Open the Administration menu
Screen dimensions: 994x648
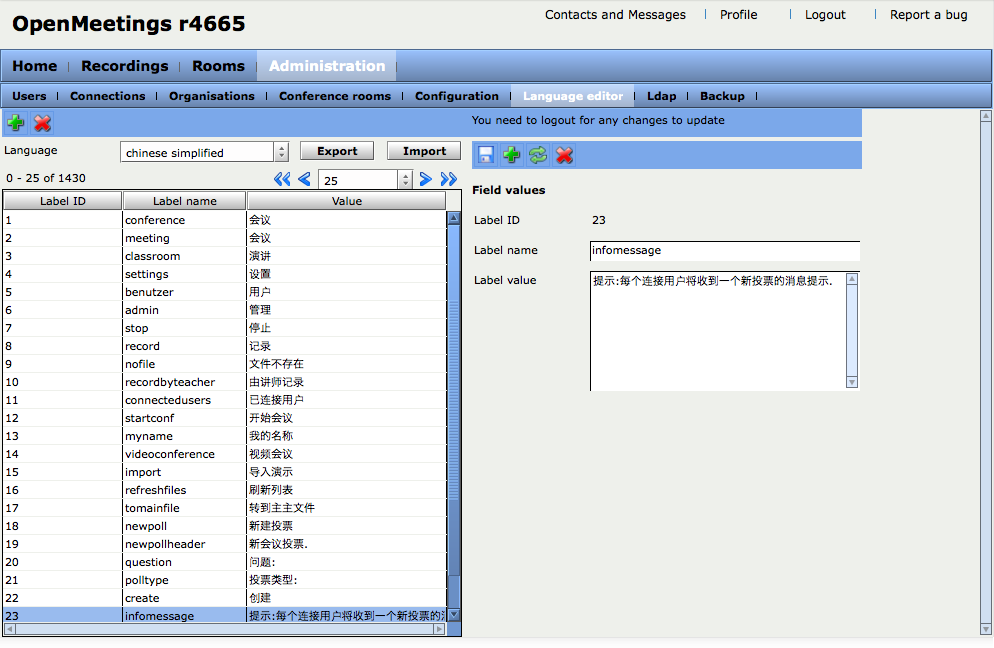point(327,66)
